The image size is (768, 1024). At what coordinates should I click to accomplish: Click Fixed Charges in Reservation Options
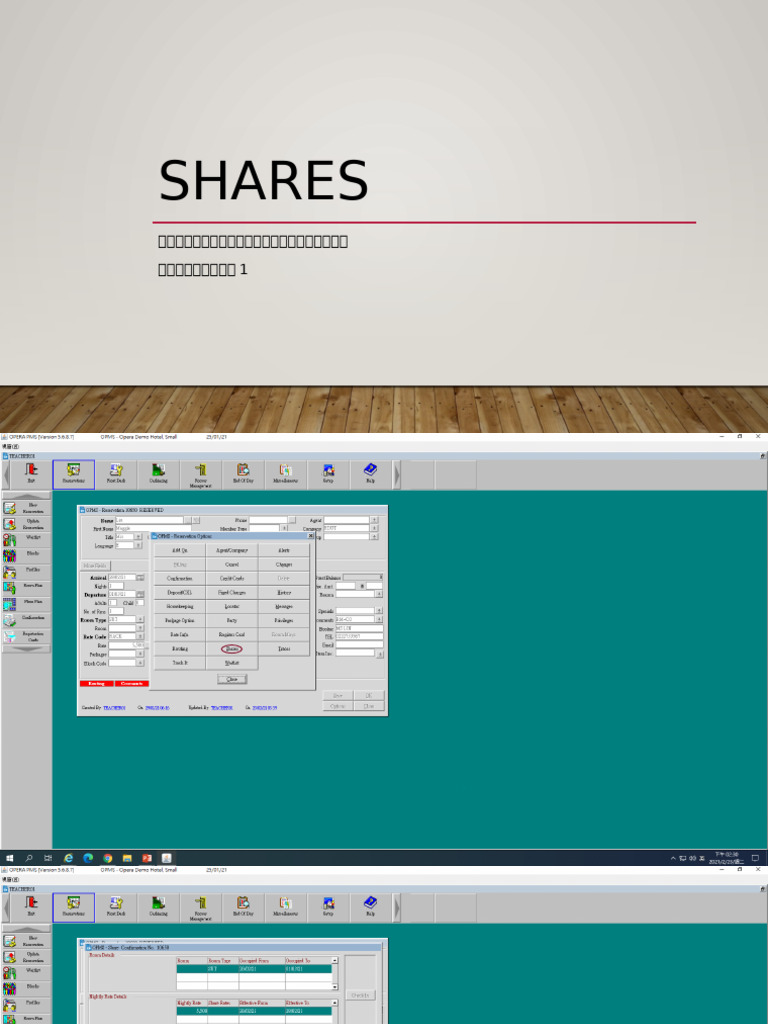(x=232, y=592)
